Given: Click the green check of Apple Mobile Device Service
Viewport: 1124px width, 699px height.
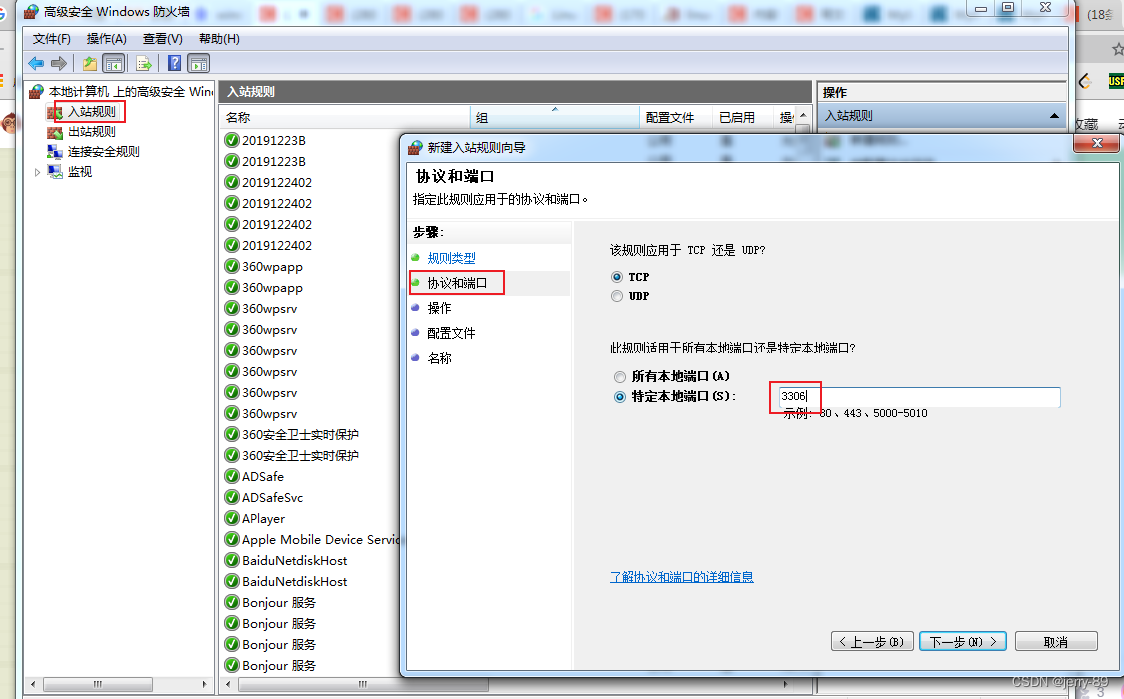Looking at the screenshot, I should pyautogui.click(x=232, y=539).
